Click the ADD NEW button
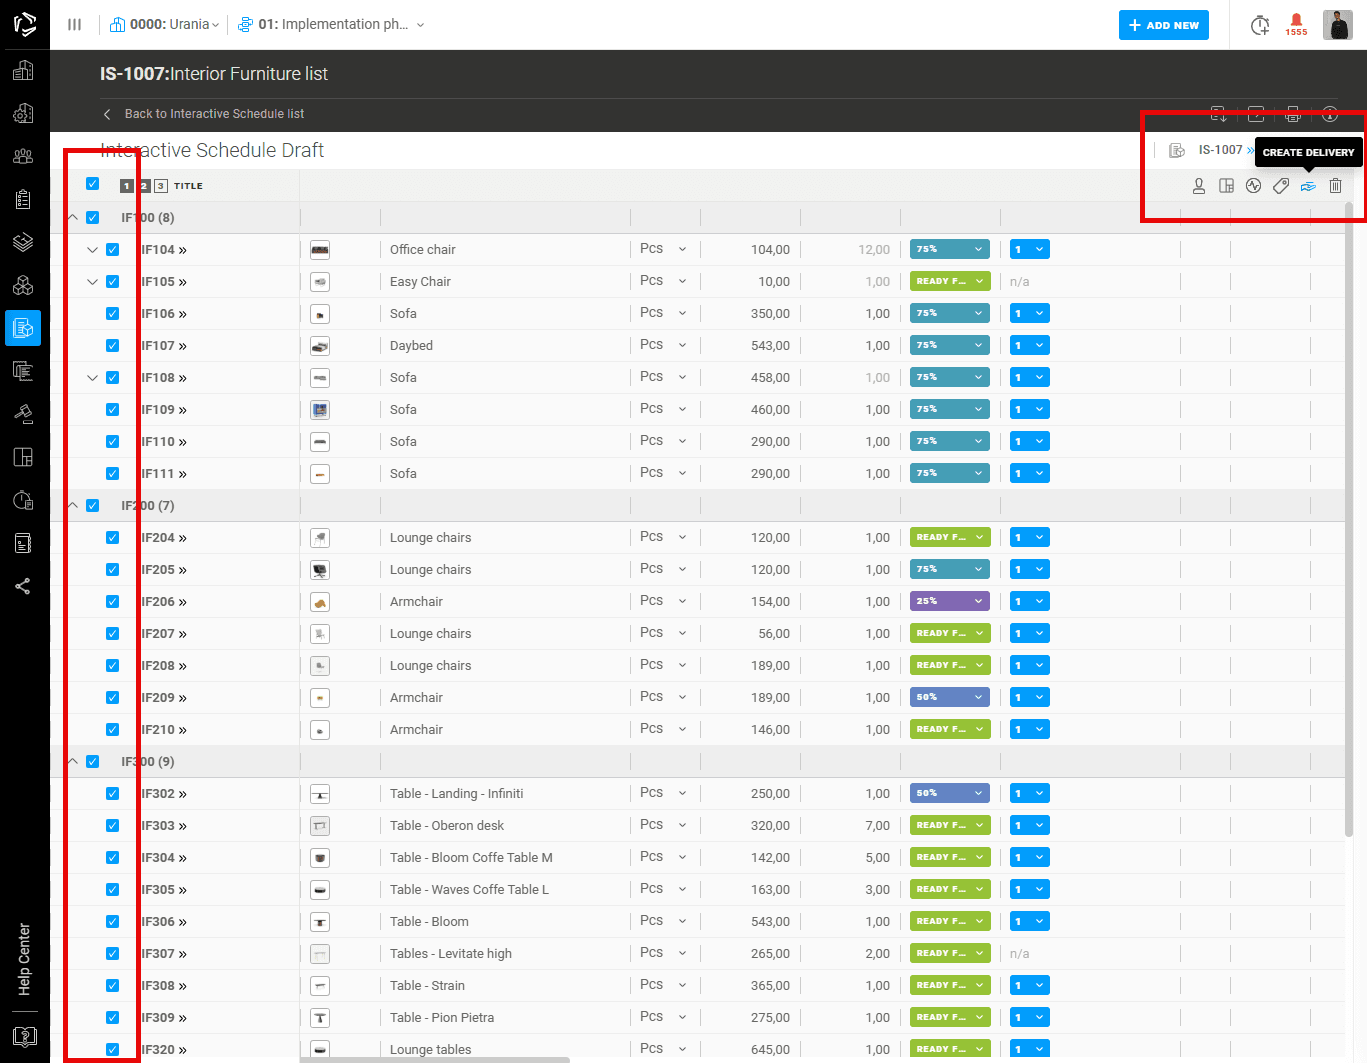The height and width of the screenshot is (1063, 1367). point(1164,25)
